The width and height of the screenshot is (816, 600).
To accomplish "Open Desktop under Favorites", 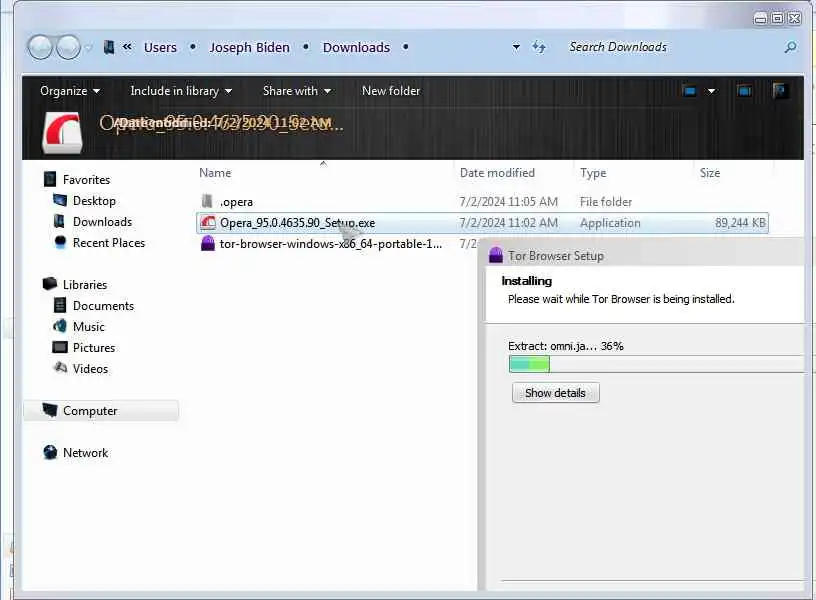I will pyautogui.click(x=94, y=201).
